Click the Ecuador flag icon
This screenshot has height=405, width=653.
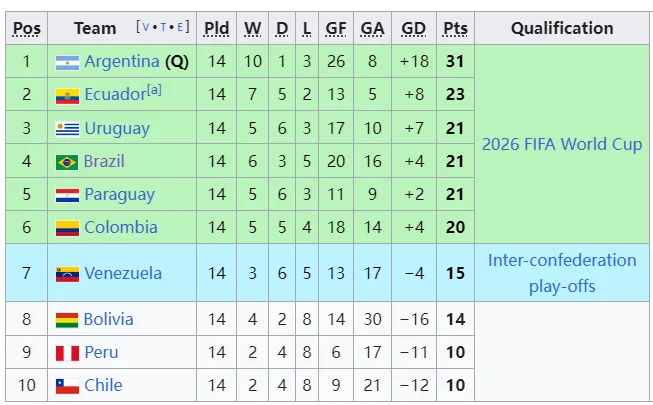tap(67, 96)
